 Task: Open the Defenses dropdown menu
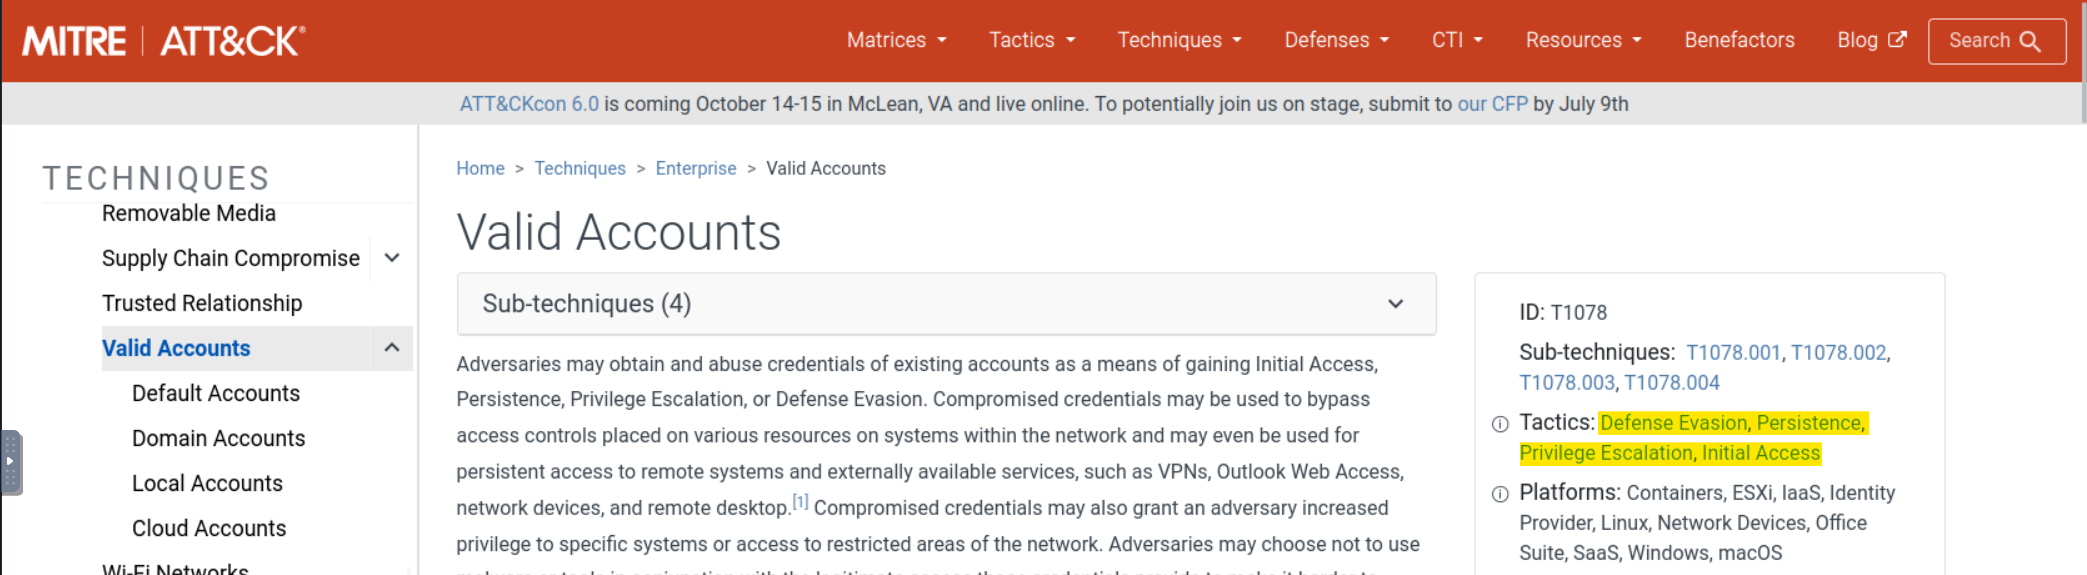[1337, 40]
